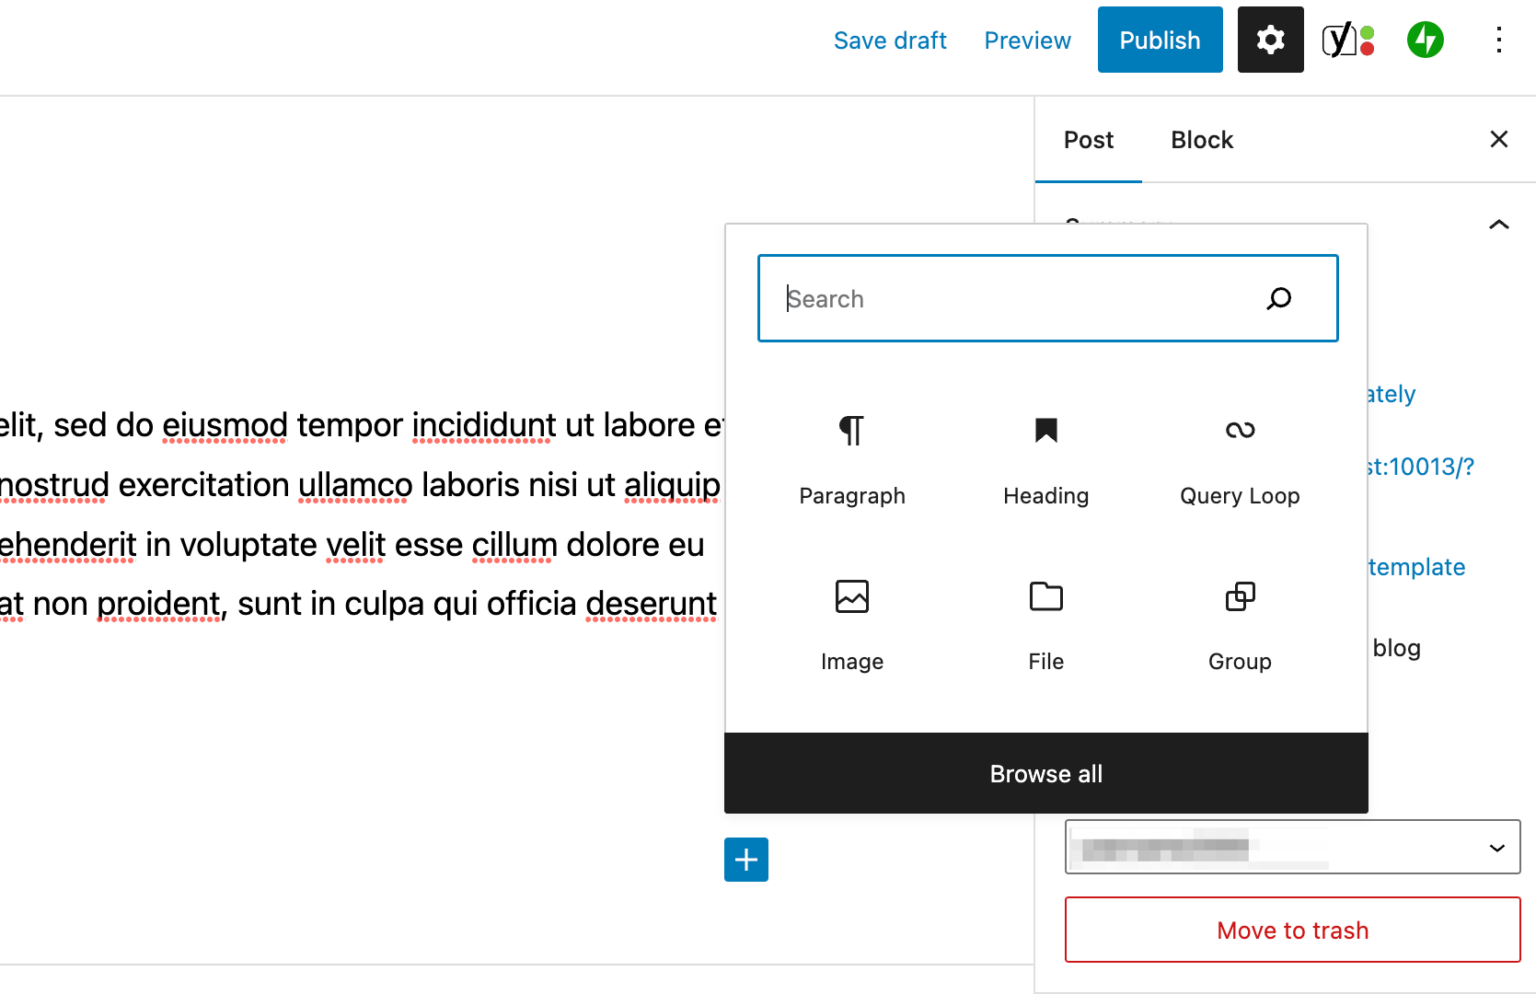Search icon inside the block search field
1536x994 pixels.
pyautogui.click(x=1279, y=298)
